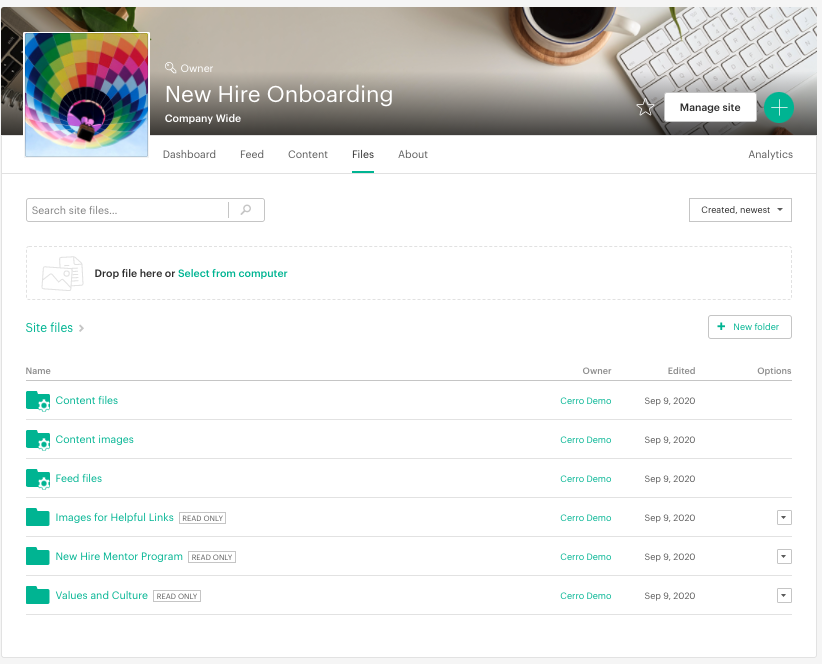Open the Options menu for Images for Helpful Links
This screenshot has height=664, width=822.
click(784, 517)
